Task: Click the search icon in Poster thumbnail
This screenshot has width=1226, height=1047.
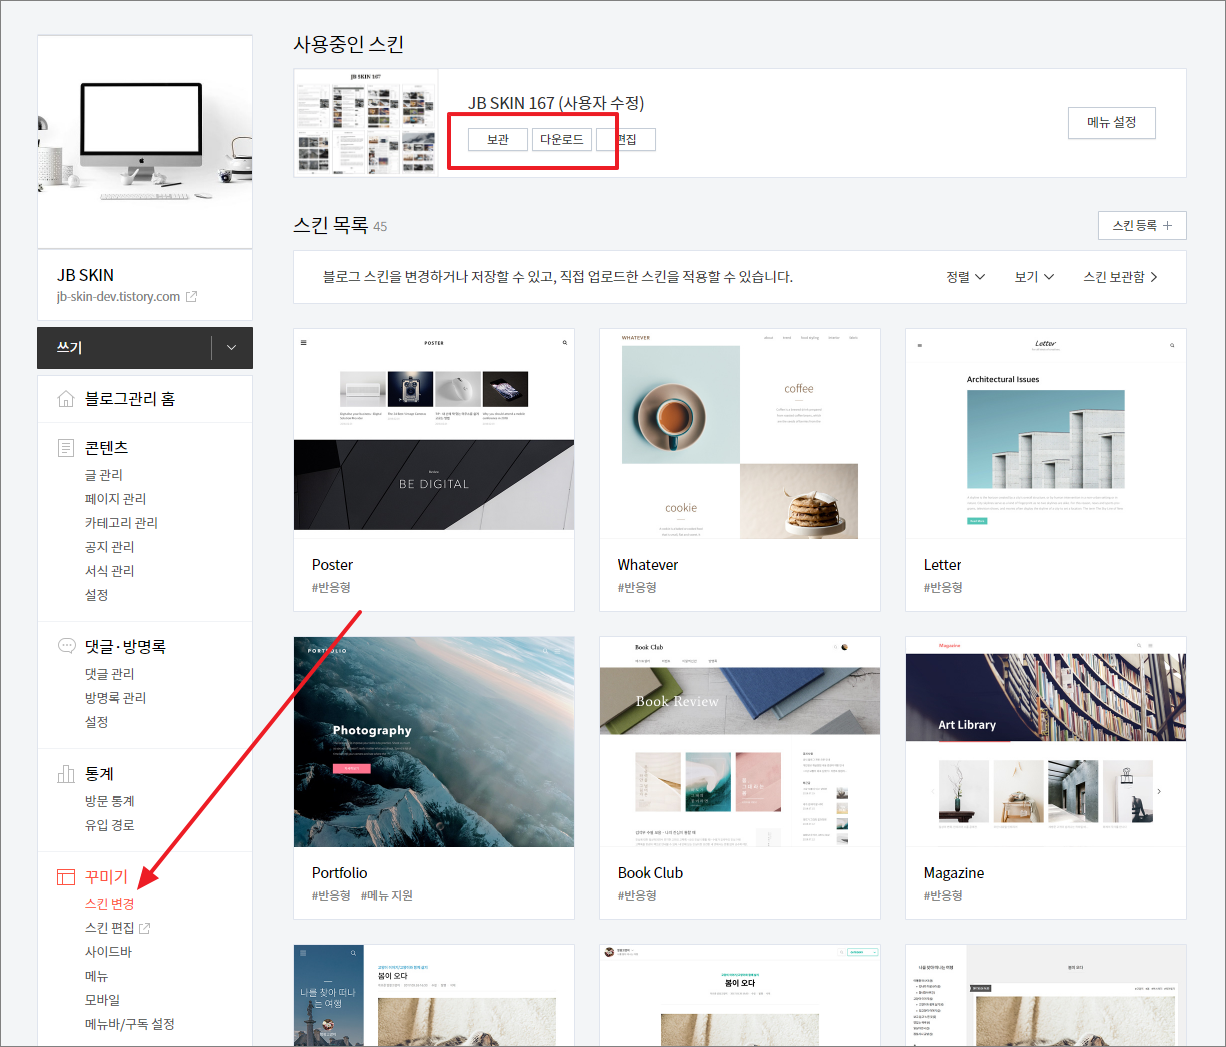Action: click(564, 343)
